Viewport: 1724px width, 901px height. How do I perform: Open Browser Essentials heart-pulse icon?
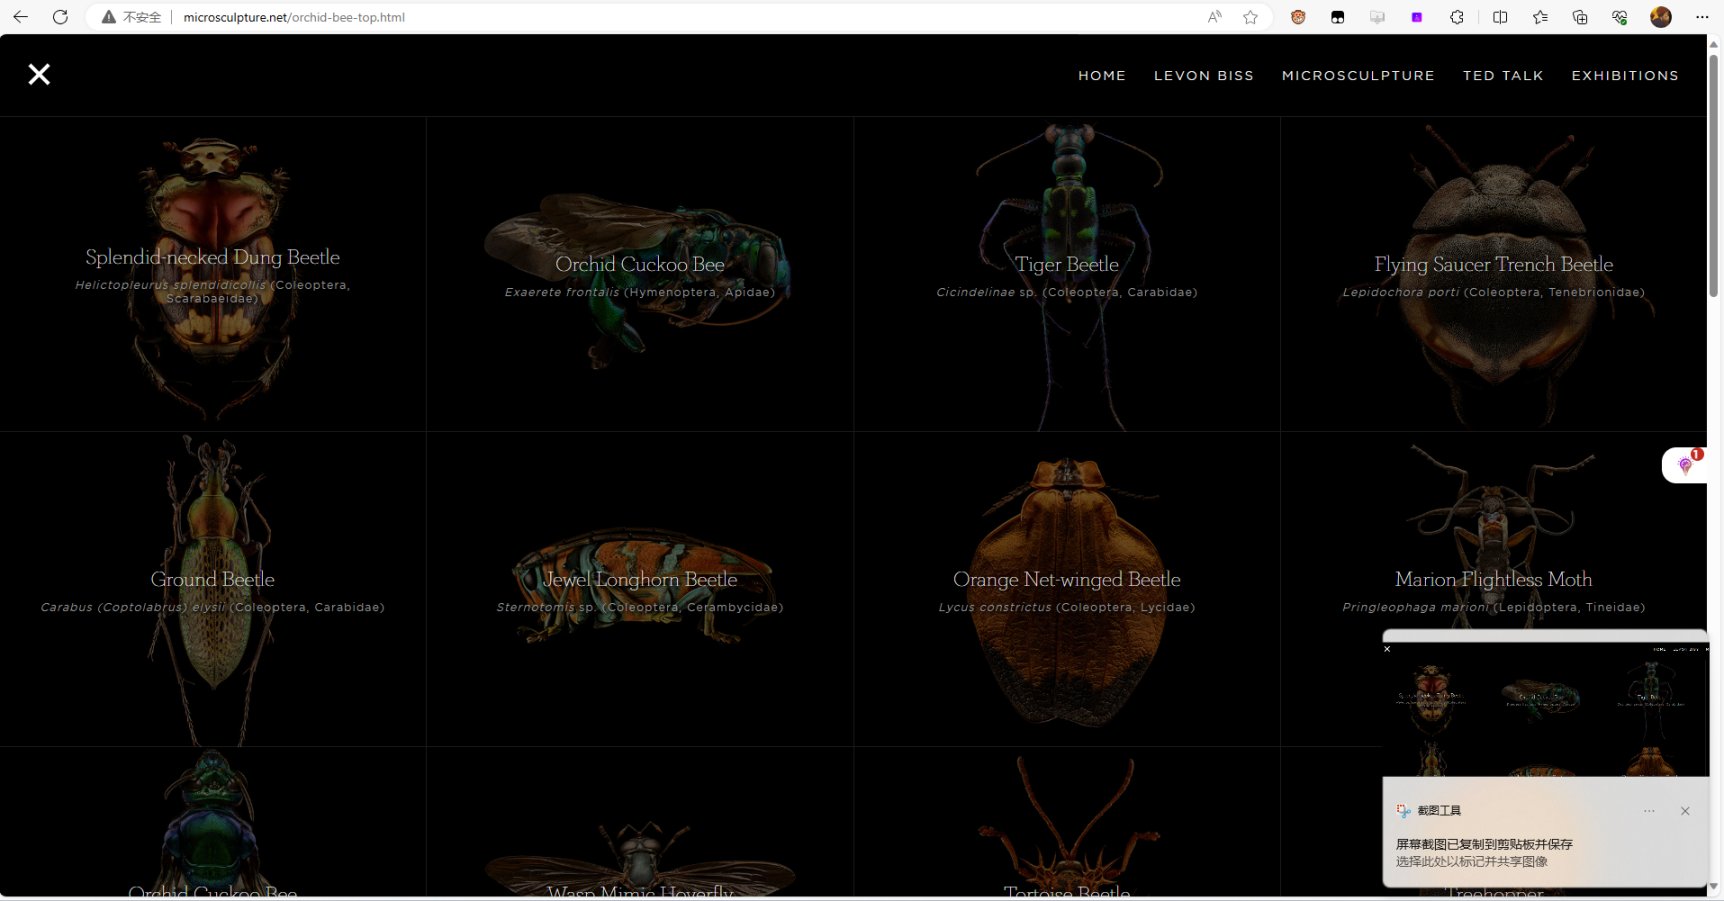coord(1620,17)
